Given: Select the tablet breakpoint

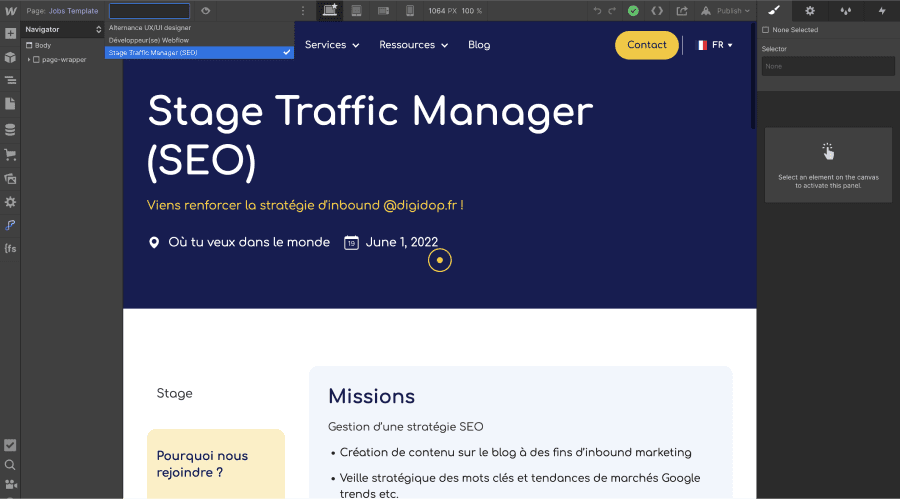Looking at the screenshot, I should point(356,10).
